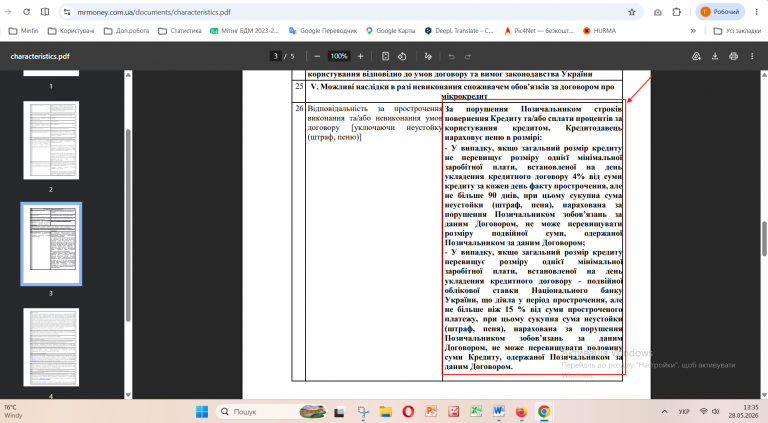Open site information icon in address bar
This screenshot has width=768, height=423.
tap(67, 12)
